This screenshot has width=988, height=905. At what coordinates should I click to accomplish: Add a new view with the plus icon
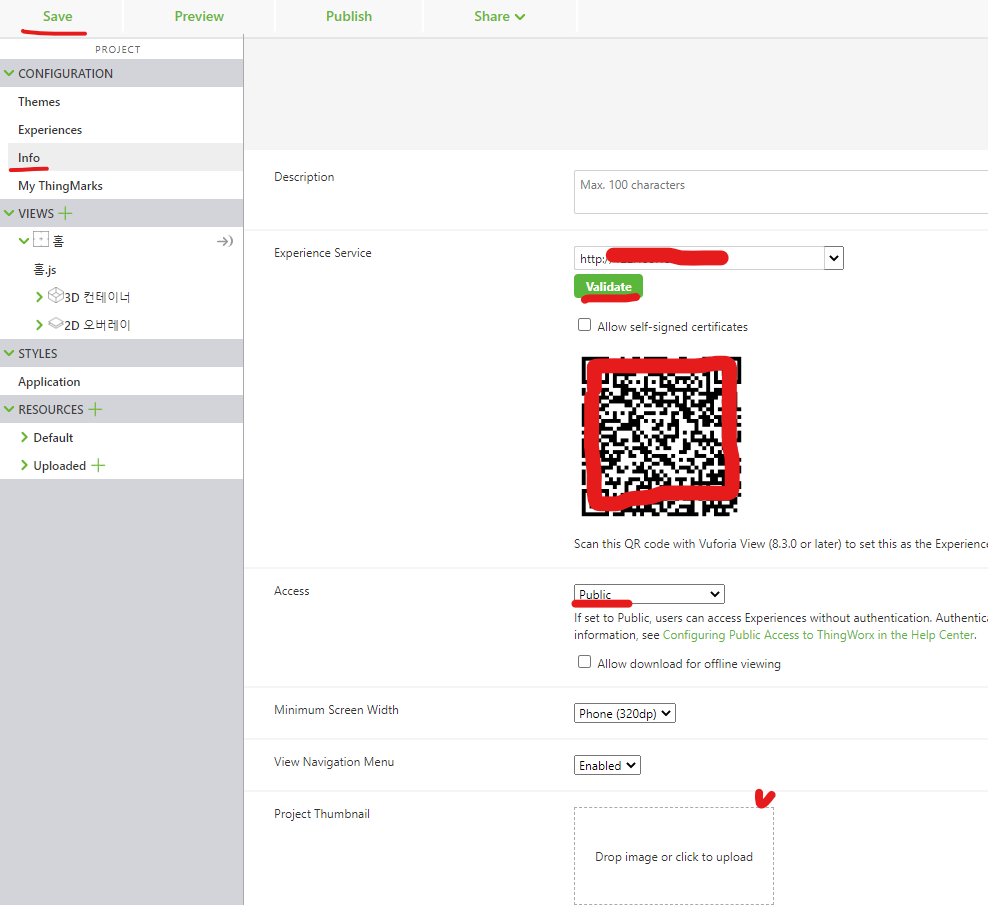65,214
